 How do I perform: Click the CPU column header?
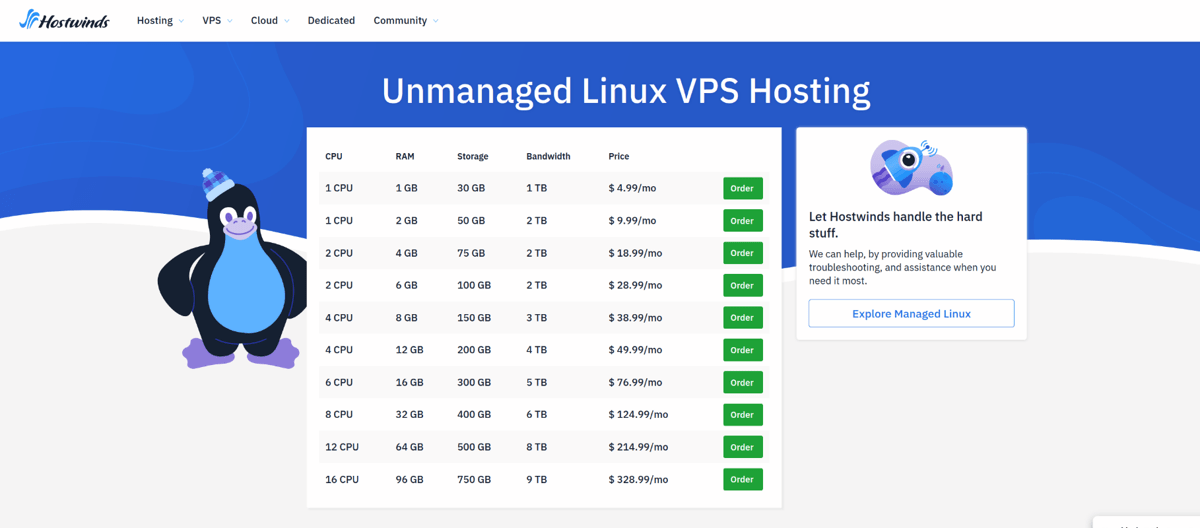(334, 156)
